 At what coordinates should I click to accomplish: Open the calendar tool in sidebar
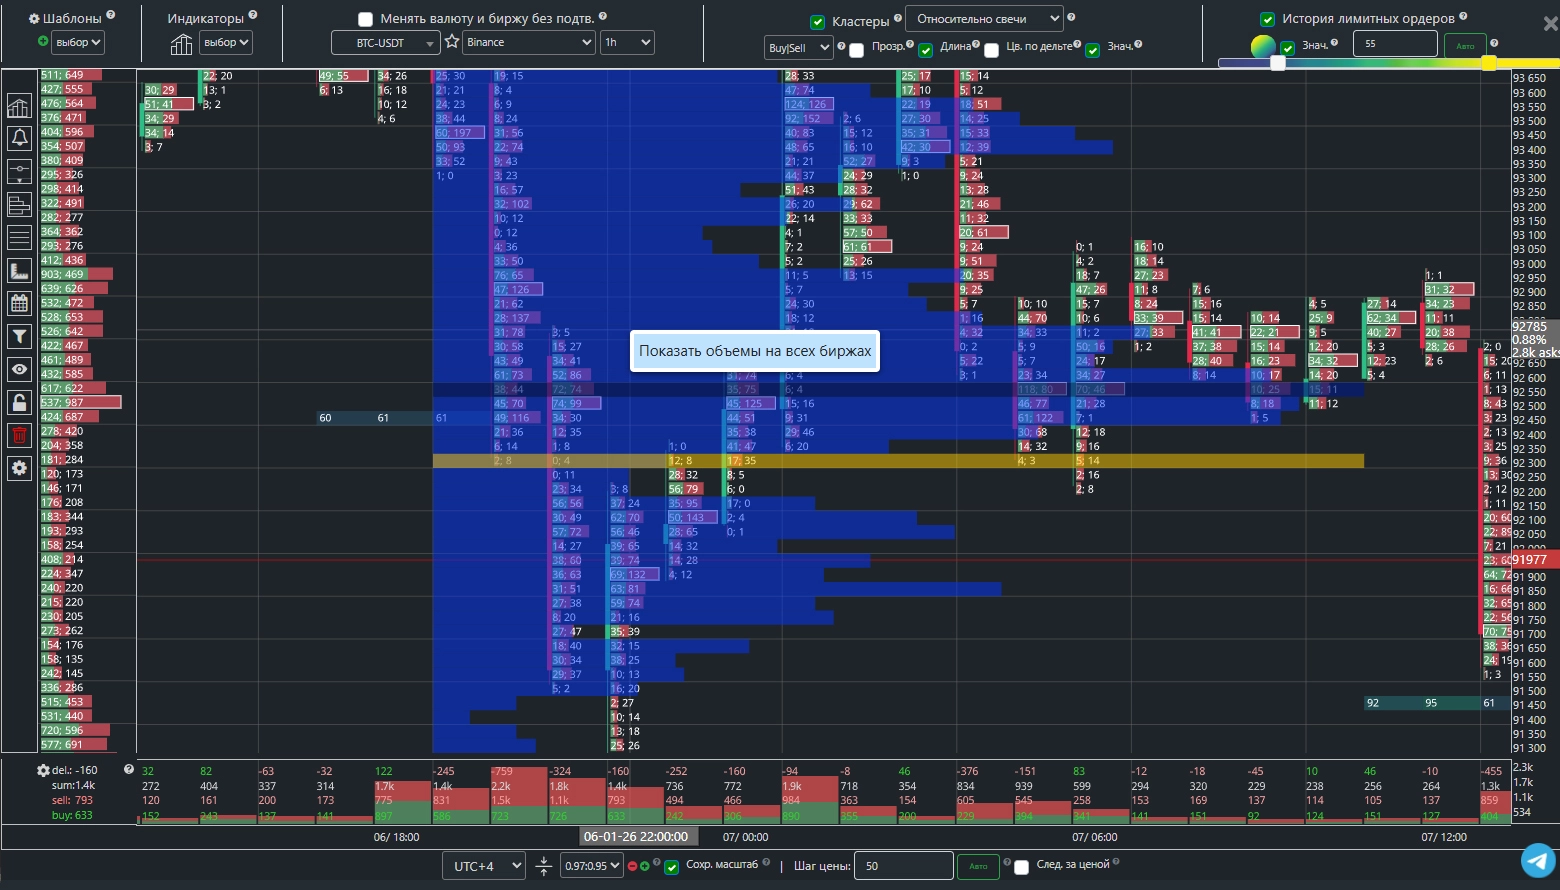point(19,303)
